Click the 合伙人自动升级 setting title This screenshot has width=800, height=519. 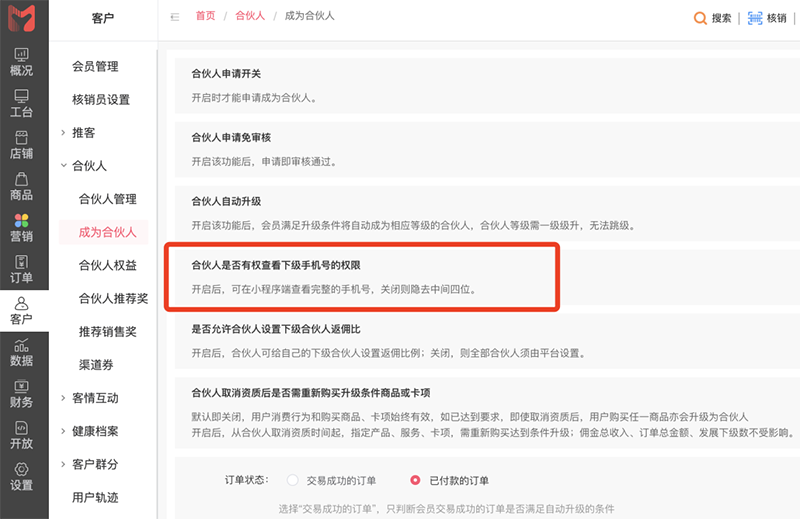(x=226, y=202)
